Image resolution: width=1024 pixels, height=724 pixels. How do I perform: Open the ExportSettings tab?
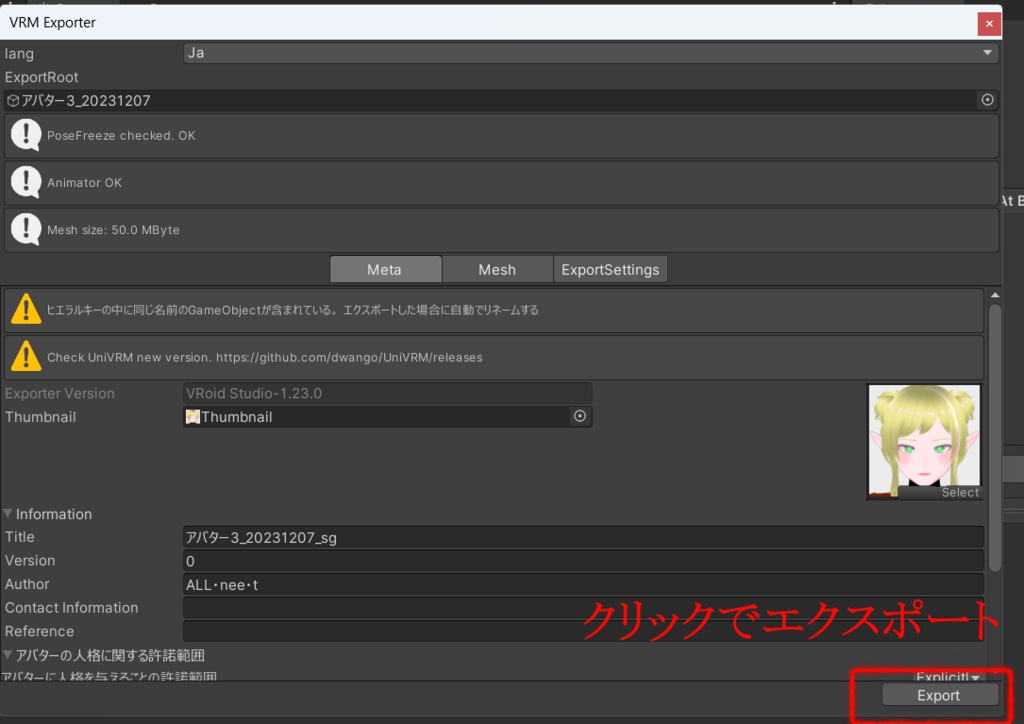point(610,269)
